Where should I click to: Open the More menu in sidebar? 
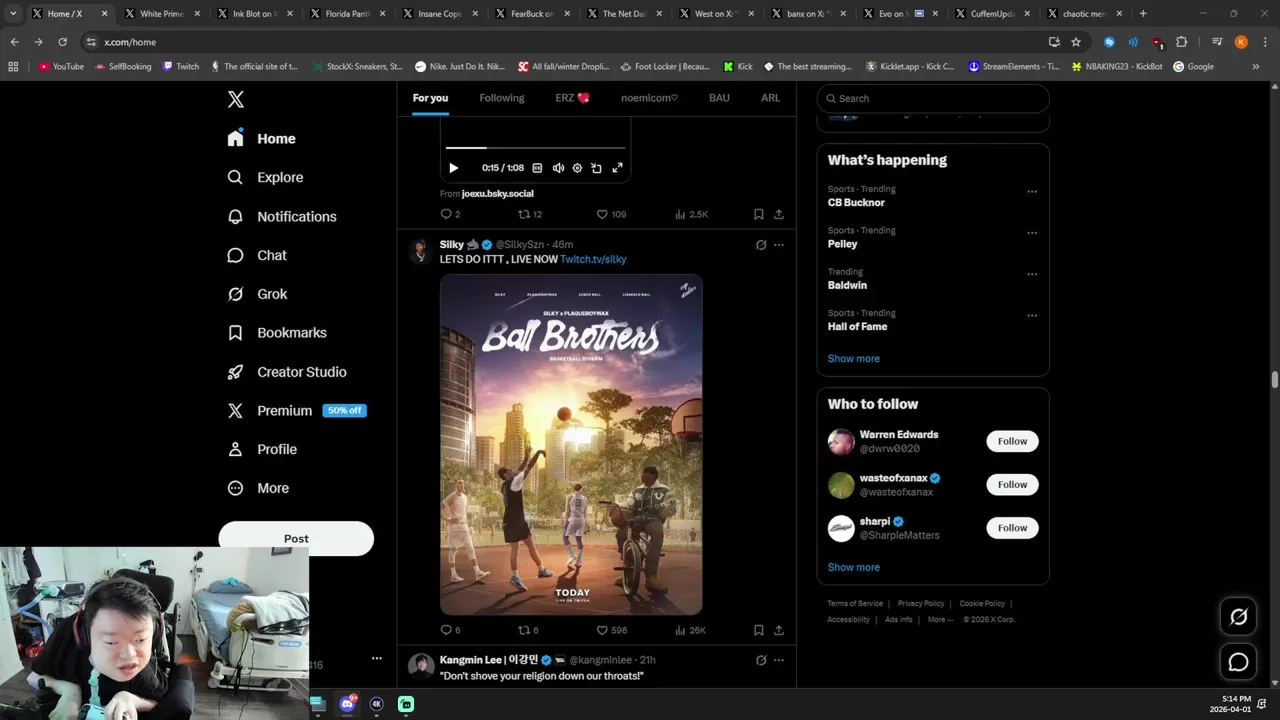tap(259, 488)
